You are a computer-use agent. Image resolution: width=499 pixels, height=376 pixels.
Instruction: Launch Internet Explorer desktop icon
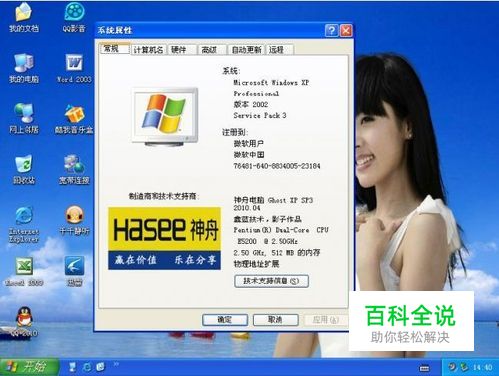[x=24, y=224]
